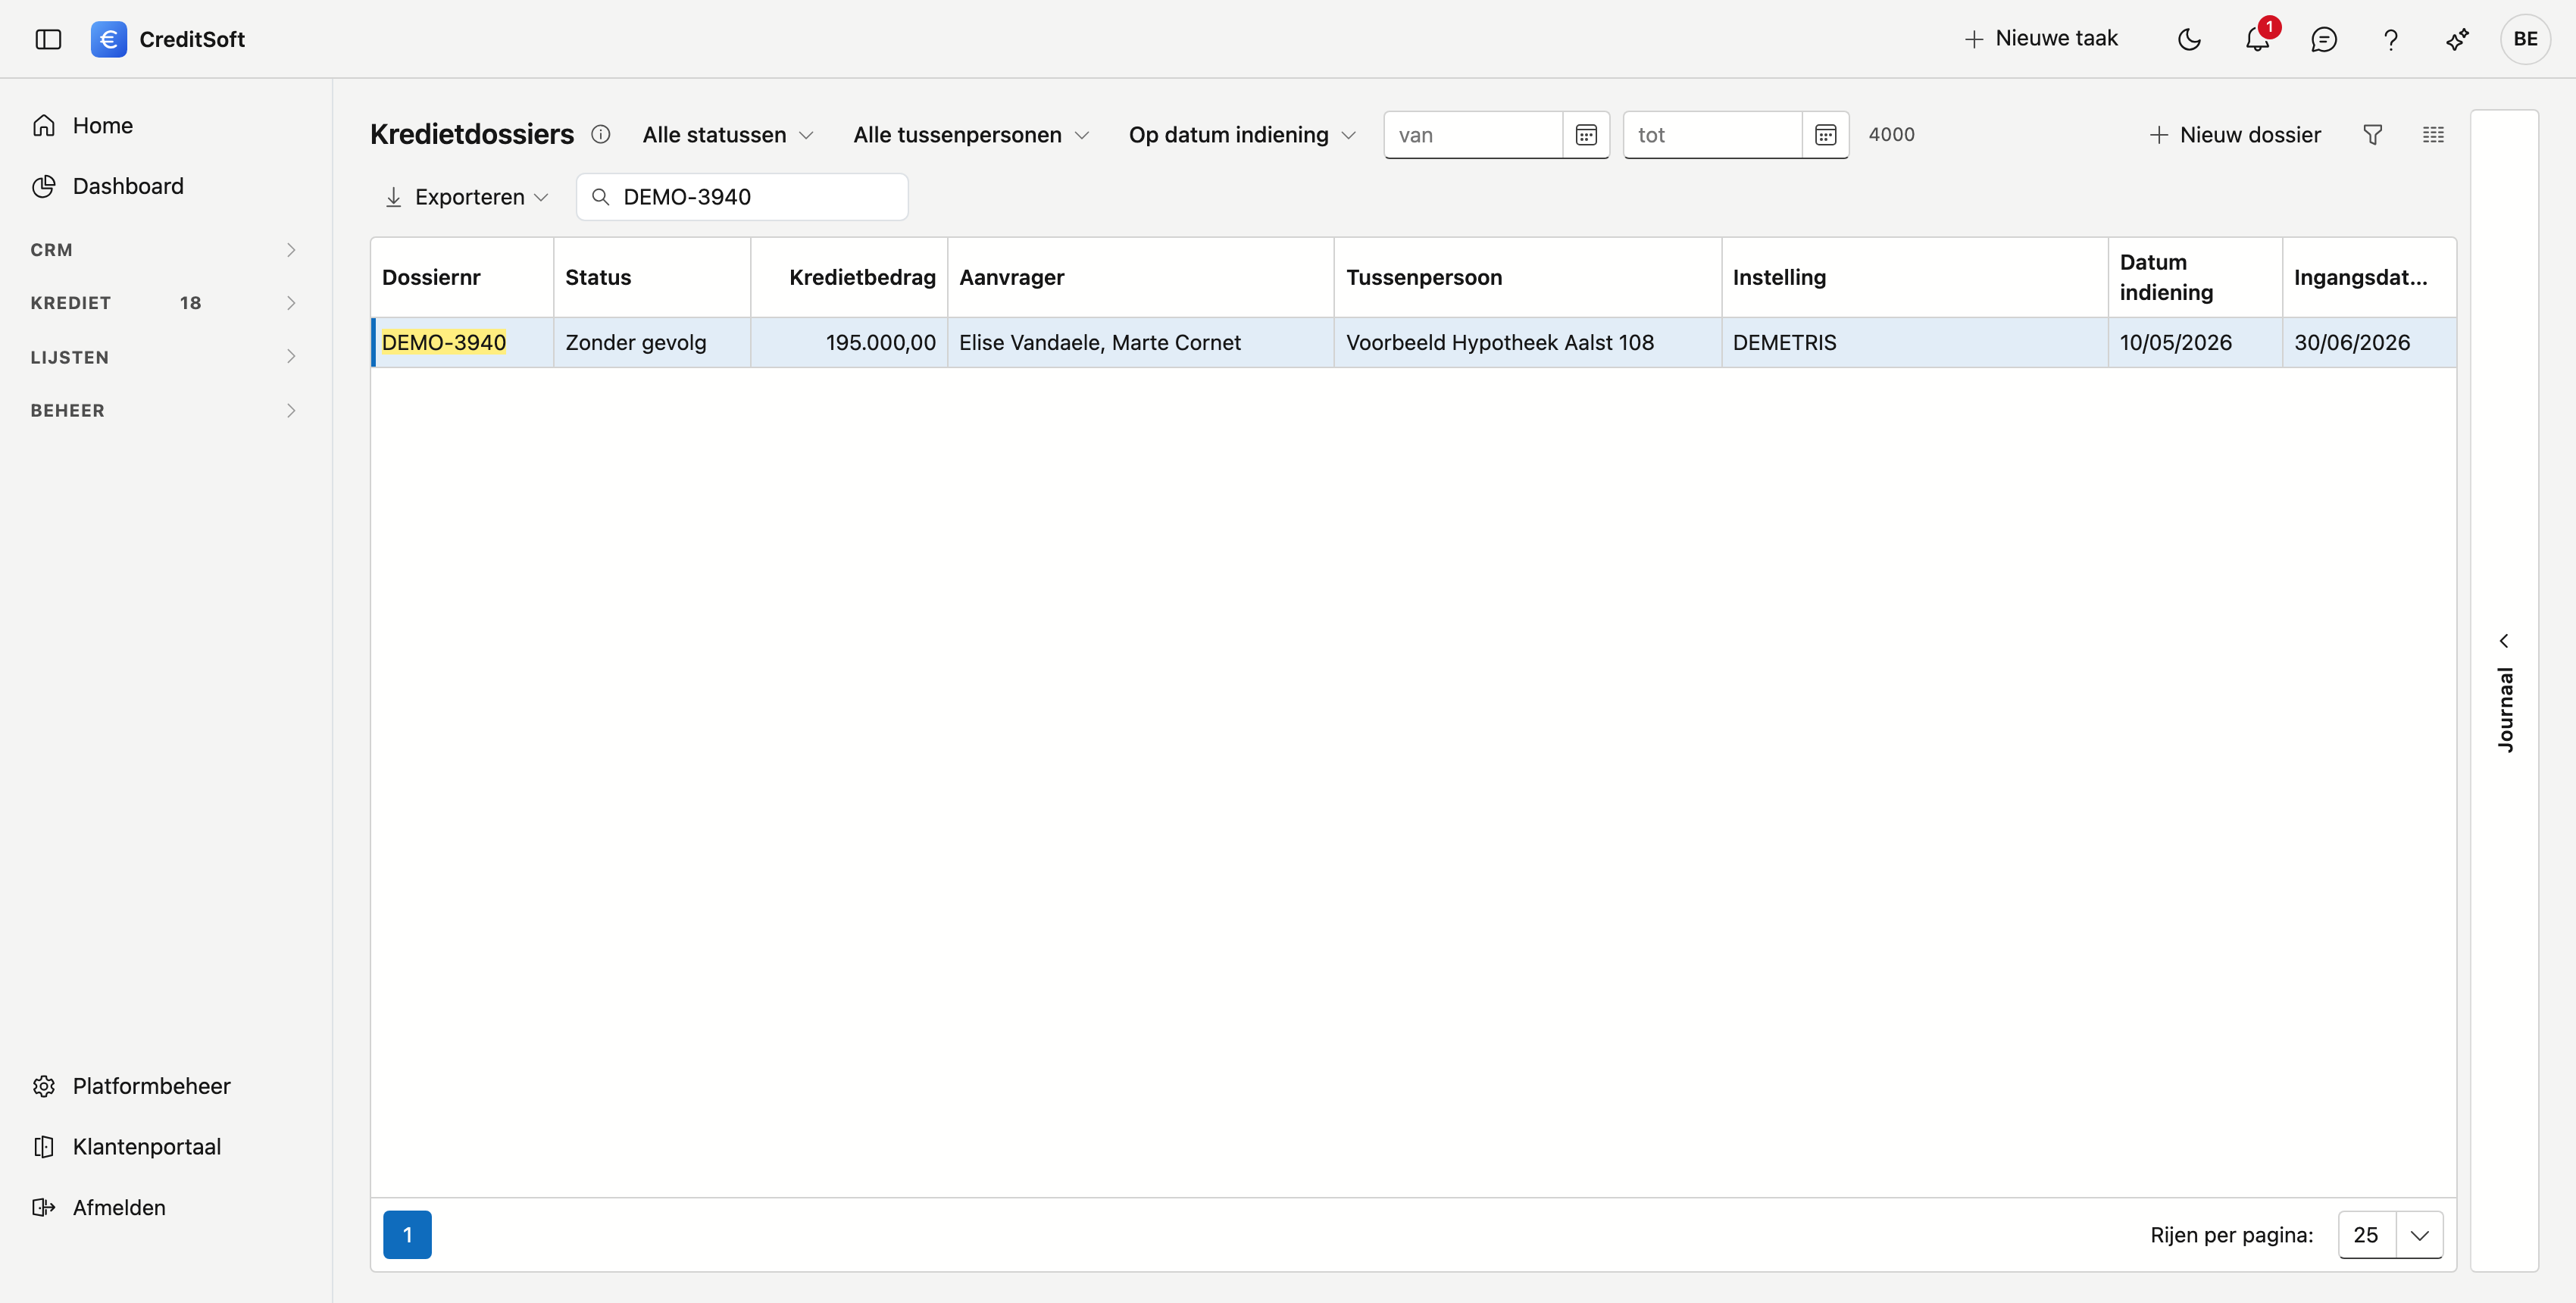The width and height of the screenshot is (2576, 1303).
Task: Open the Op datum indiening dropdown
Action: tap(1242, 135)
